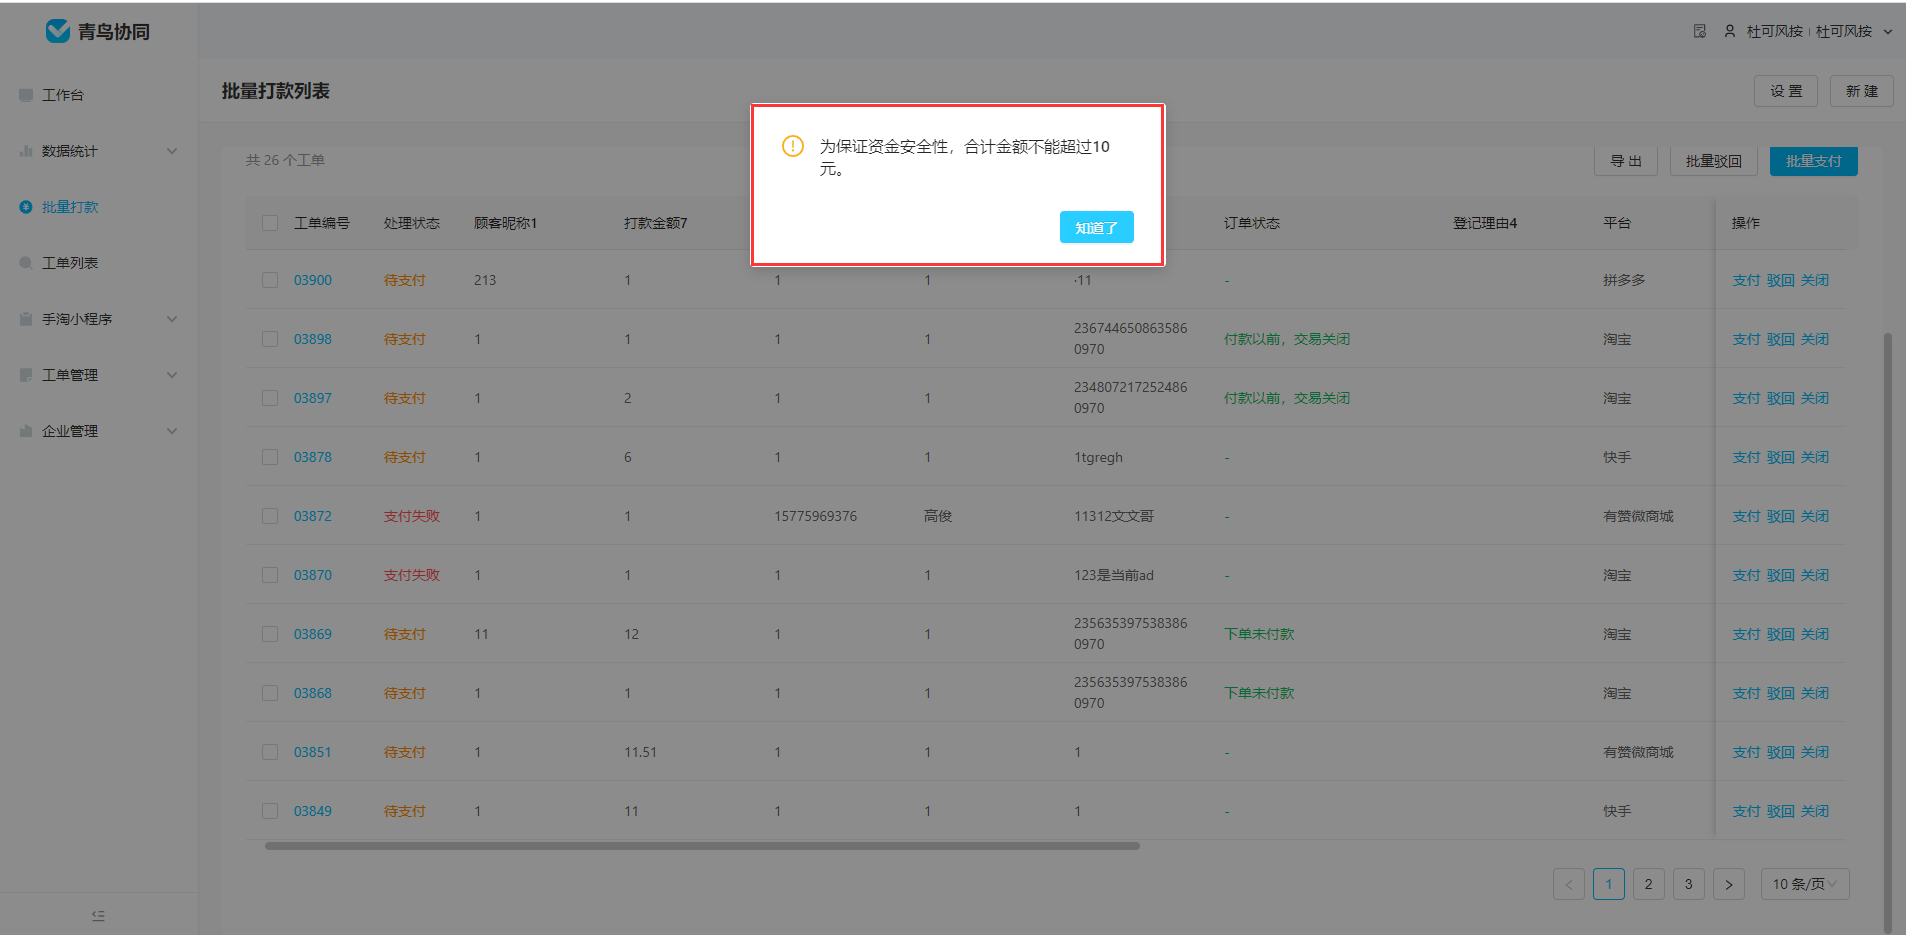Click the 导出 button
This screenshot has height=935, width=1906.
(1626, 161)
